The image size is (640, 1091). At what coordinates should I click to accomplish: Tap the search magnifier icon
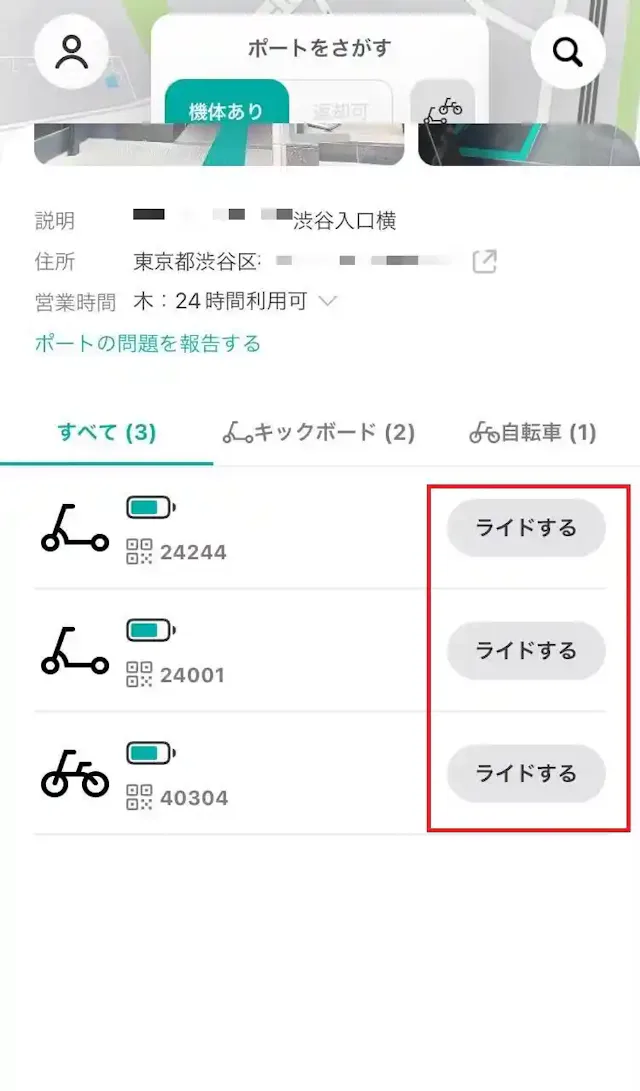568,52
